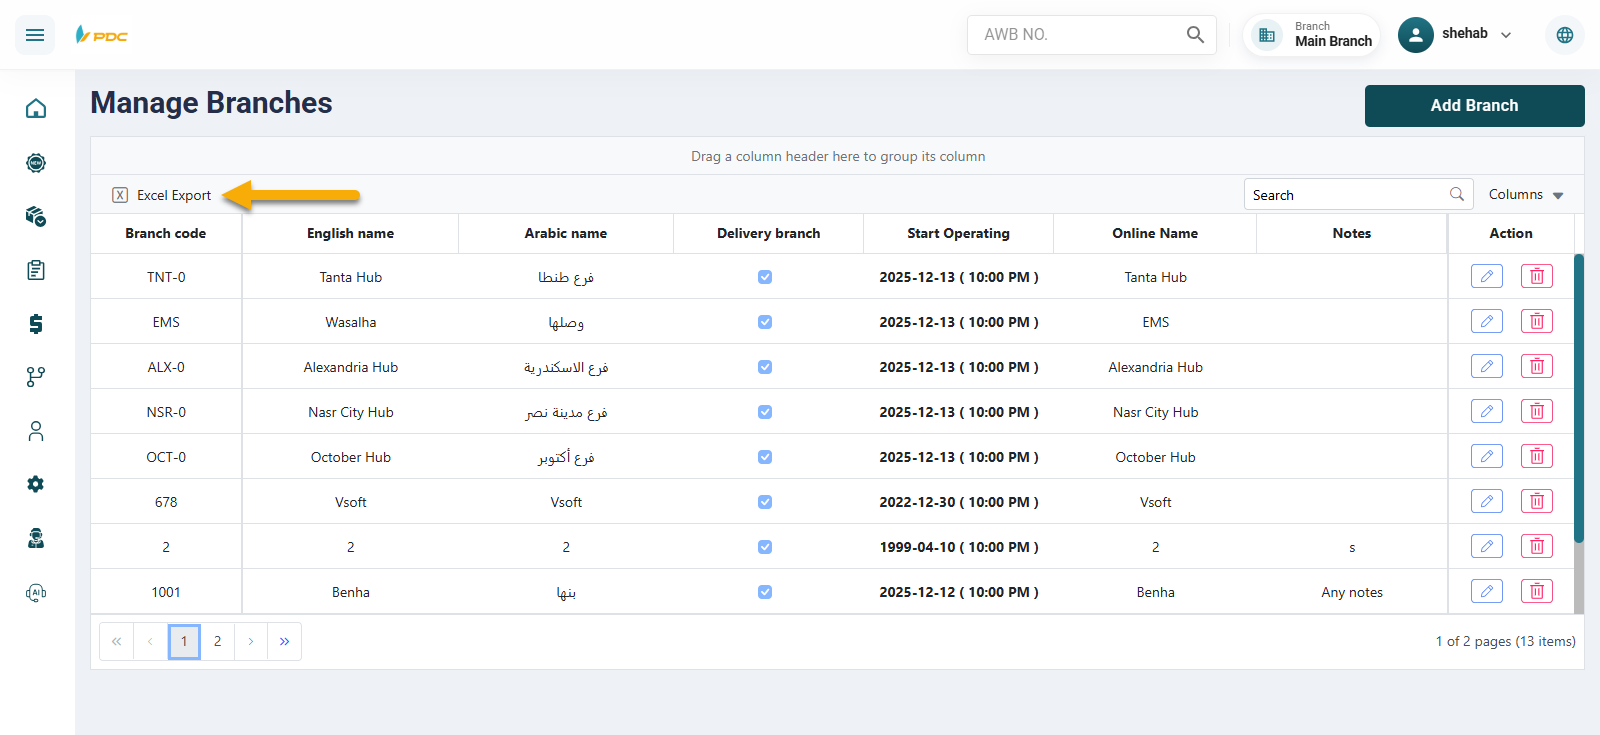The image size is (1600, 735).
Task: Open the globe language icon
Action: (1565, 35)
